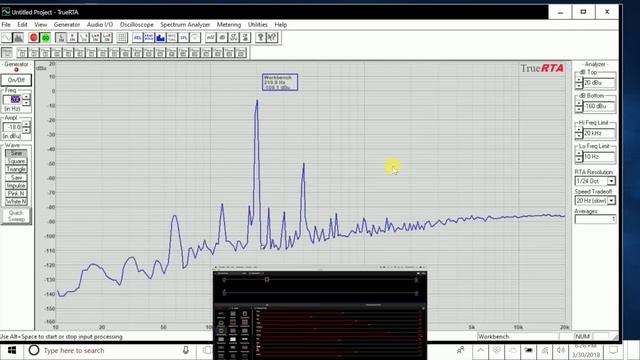
Task: Decrease generator Freq with down arrow
Action: click(x=26, y=102)
